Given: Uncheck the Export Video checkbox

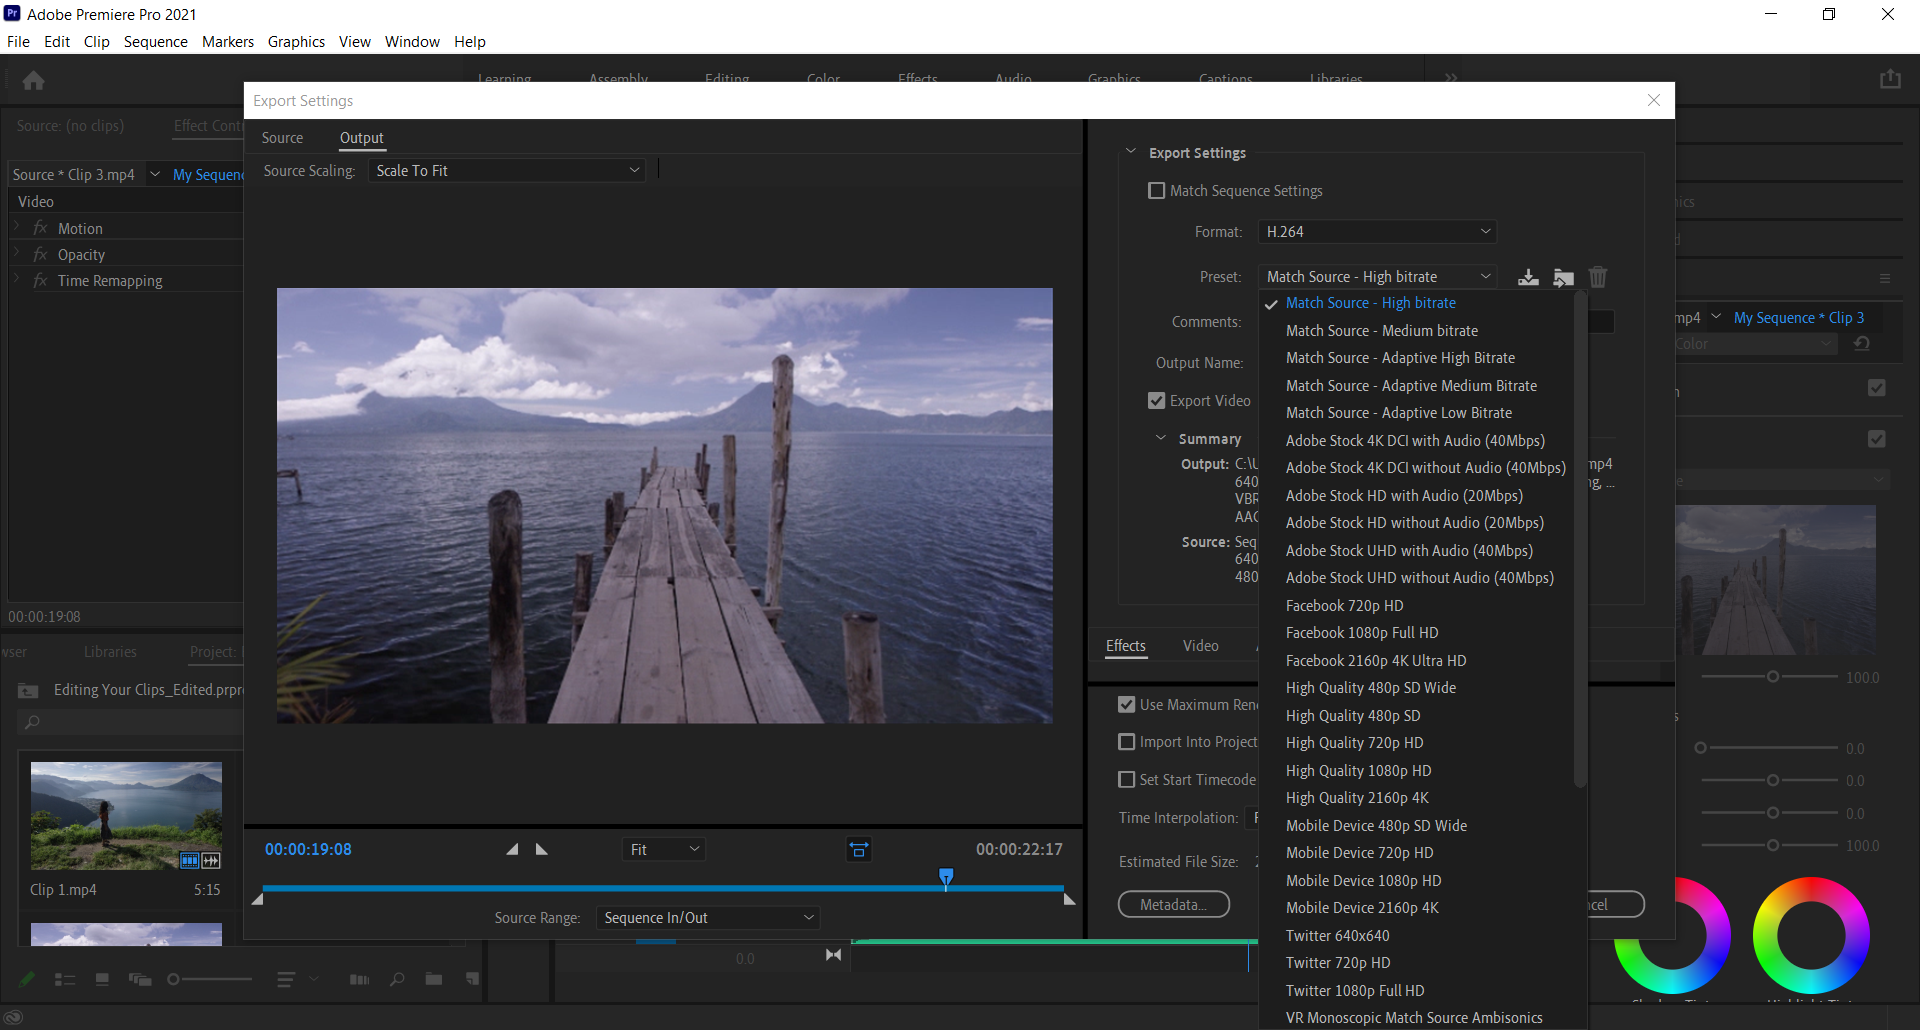Looking at the screenshot, I should coord(1157,401).
